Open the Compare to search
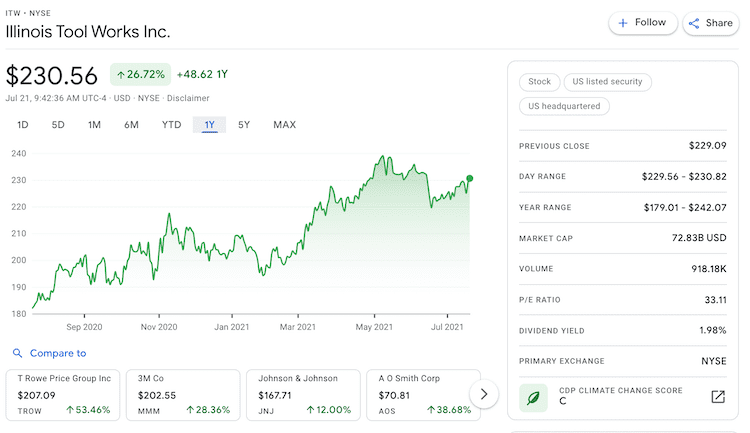 58,353
